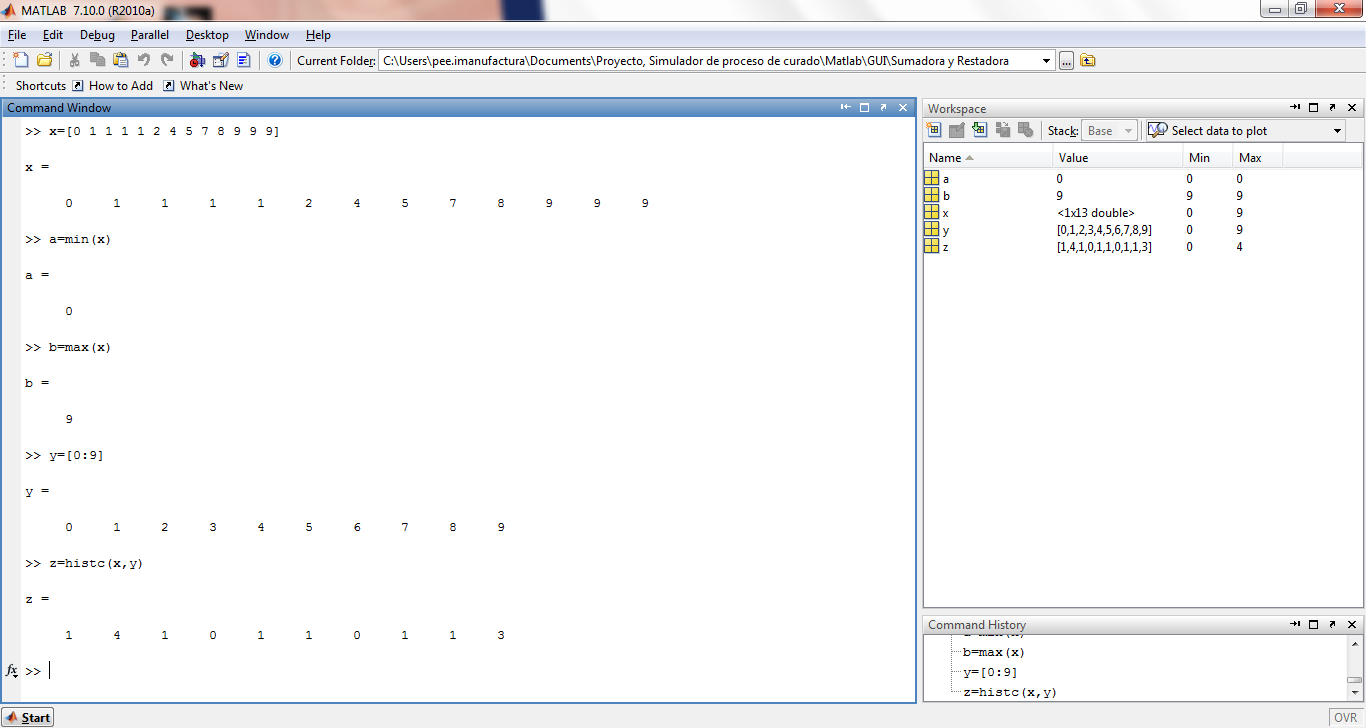The height and width of the screenshot is (728, 1366).
Task: Select variable a icon in Workspace
Action: click(x=932, y=178)
